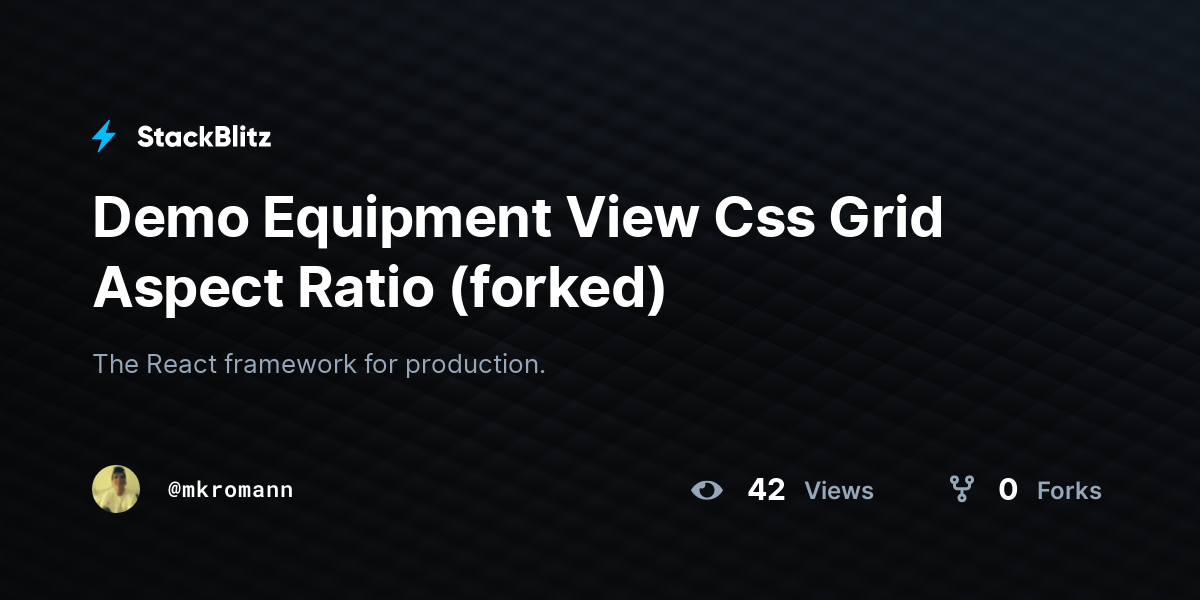
Task: Click the blue StackBlitz lightning bolt icon
Action: pos(104,137)
